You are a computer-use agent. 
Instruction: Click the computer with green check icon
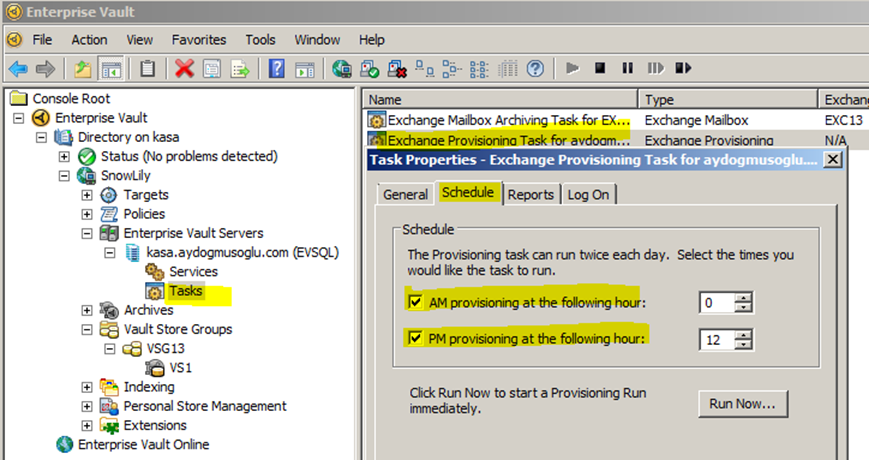[x=370, y=69]
